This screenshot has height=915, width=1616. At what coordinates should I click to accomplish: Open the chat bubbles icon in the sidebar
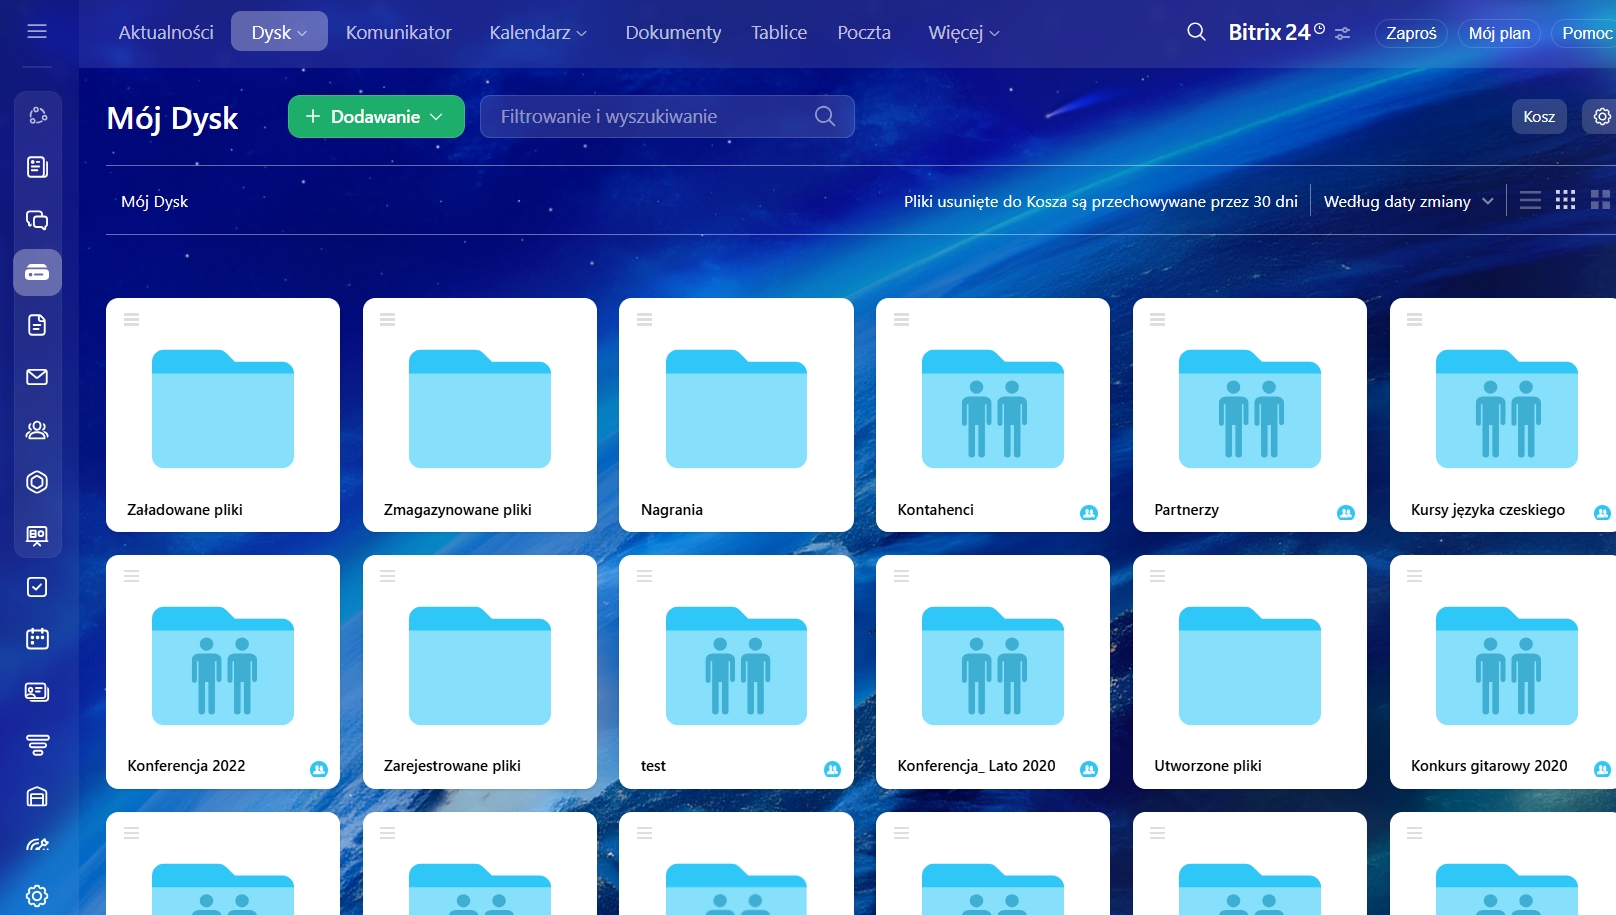(x=37, y=220)
